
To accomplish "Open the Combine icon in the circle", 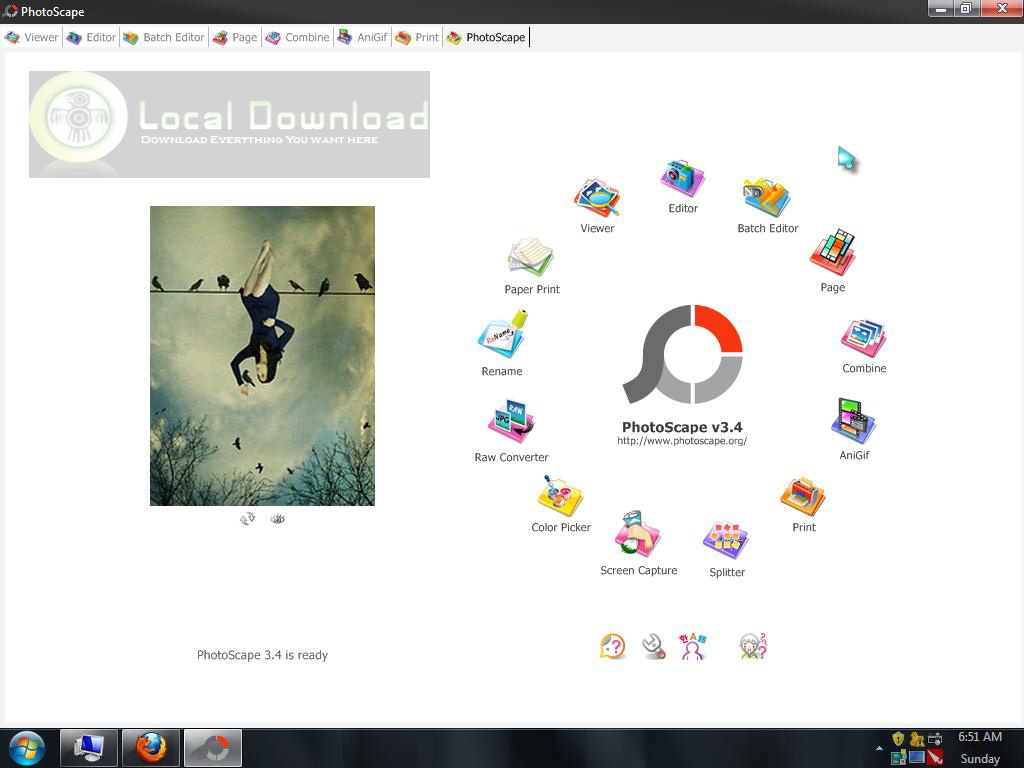I will click(x=863, y=338).
